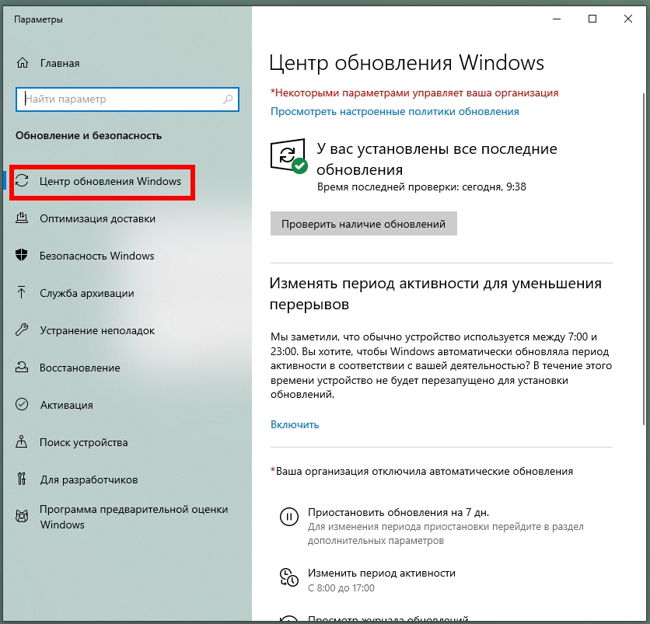Image resolution: width=650 pixels, height=624 pixels.
Task: Minimize the Параметры window
Action: coord(557,19)
